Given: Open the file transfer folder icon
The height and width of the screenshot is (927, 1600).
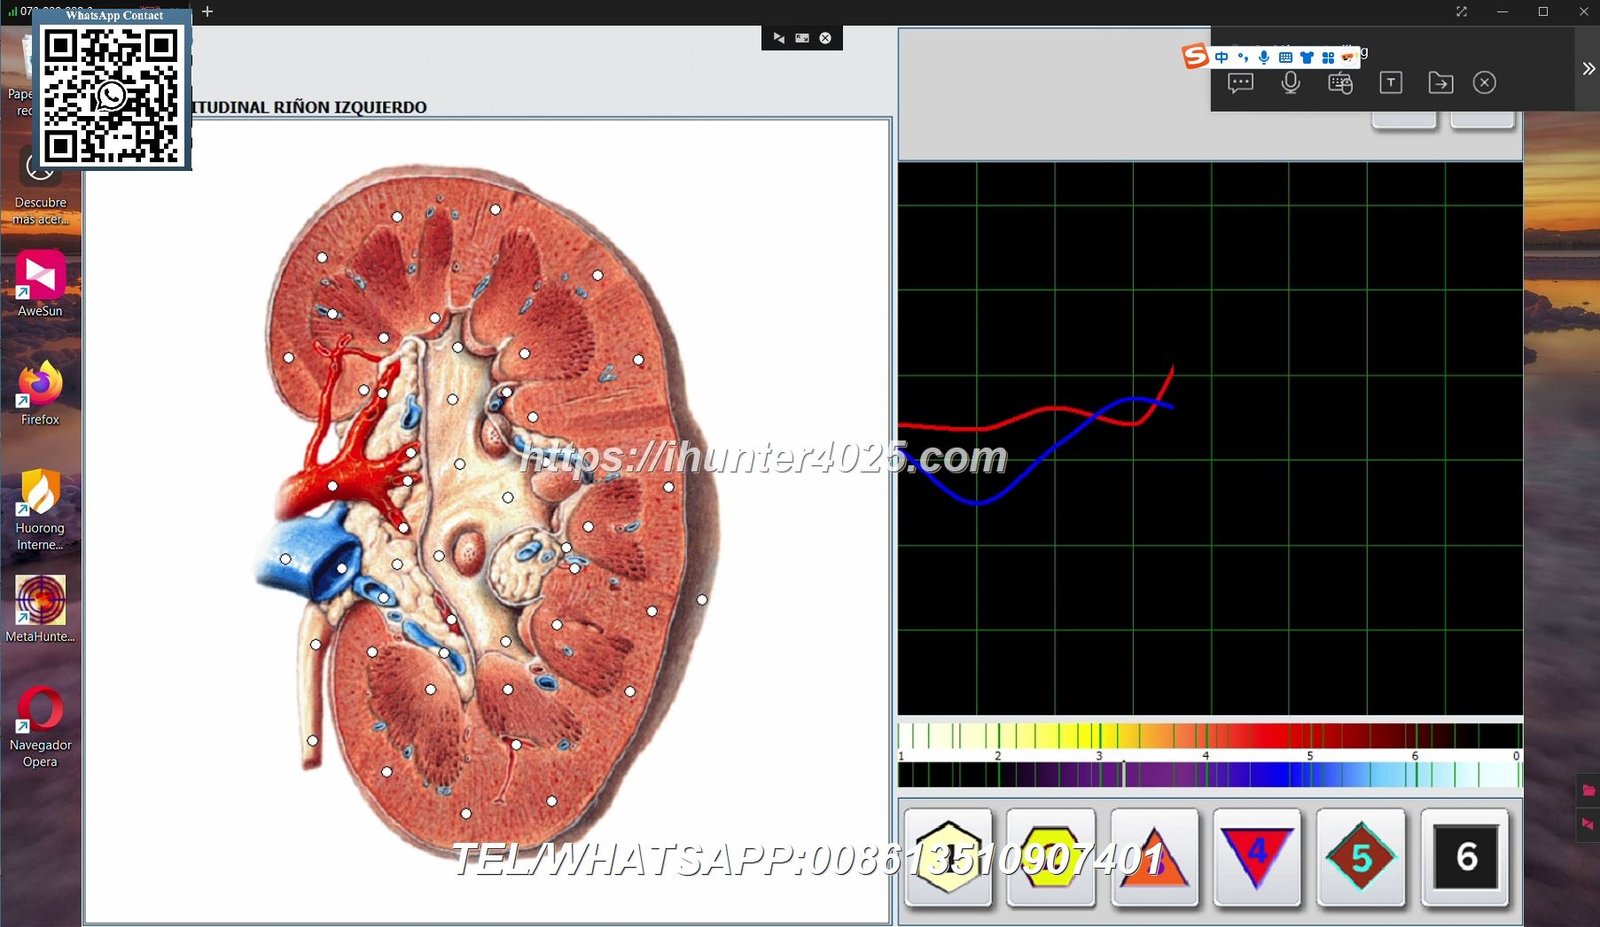Looking at the screenshot, I should (x=1440, y=83).
